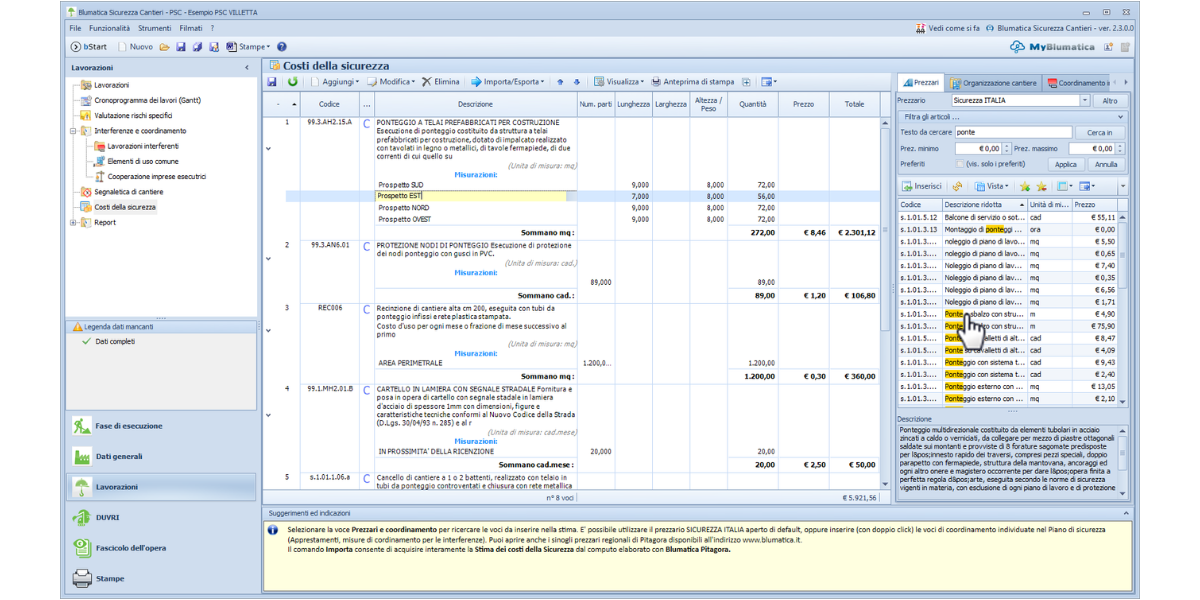The height and width of the screenshot is (600, 1200).
Task: Enable the 'vis. solo i preferiti' checkbox
Action: pyautogui.click(x=960, y=164)
